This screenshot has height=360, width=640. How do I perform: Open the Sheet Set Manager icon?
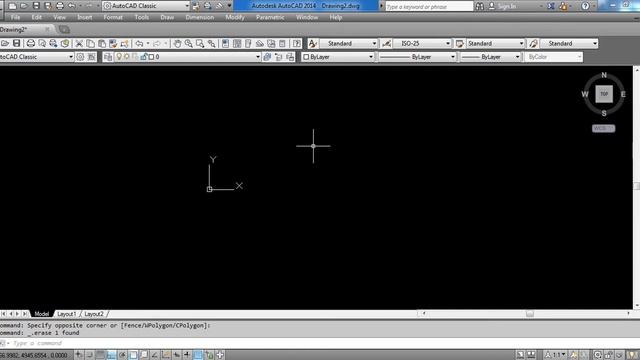click(260, 43)
